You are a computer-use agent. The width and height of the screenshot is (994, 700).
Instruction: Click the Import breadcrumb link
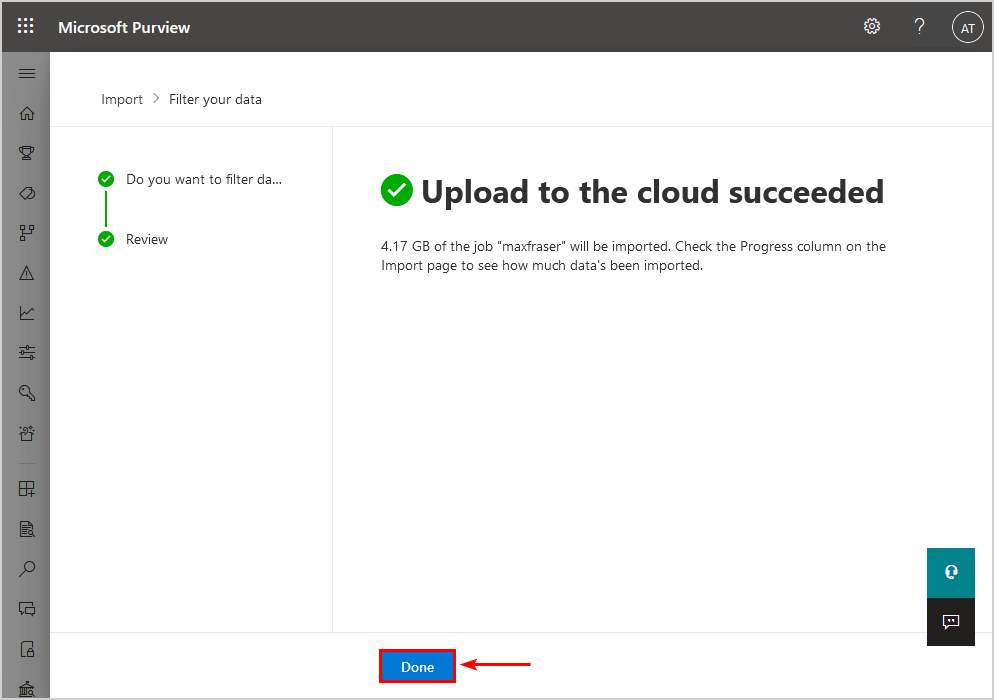tap(122, 100)
